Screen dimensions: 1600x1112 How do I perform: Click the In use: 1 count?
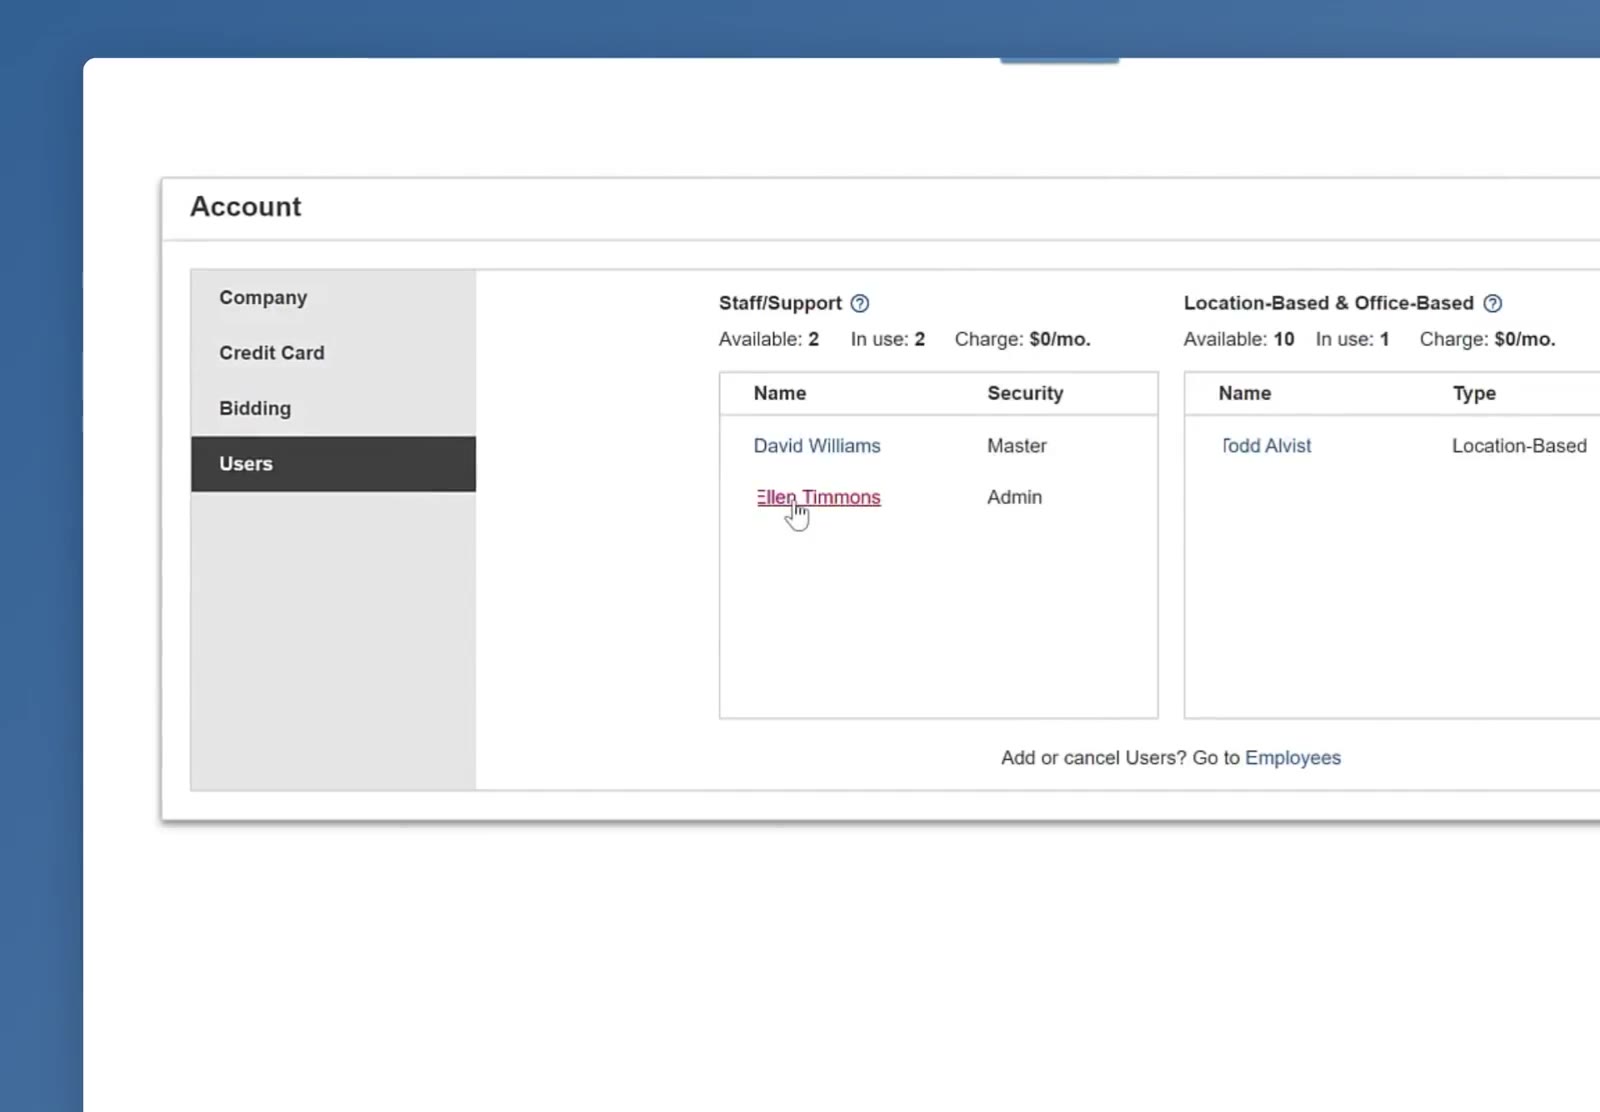[1352, 339]
